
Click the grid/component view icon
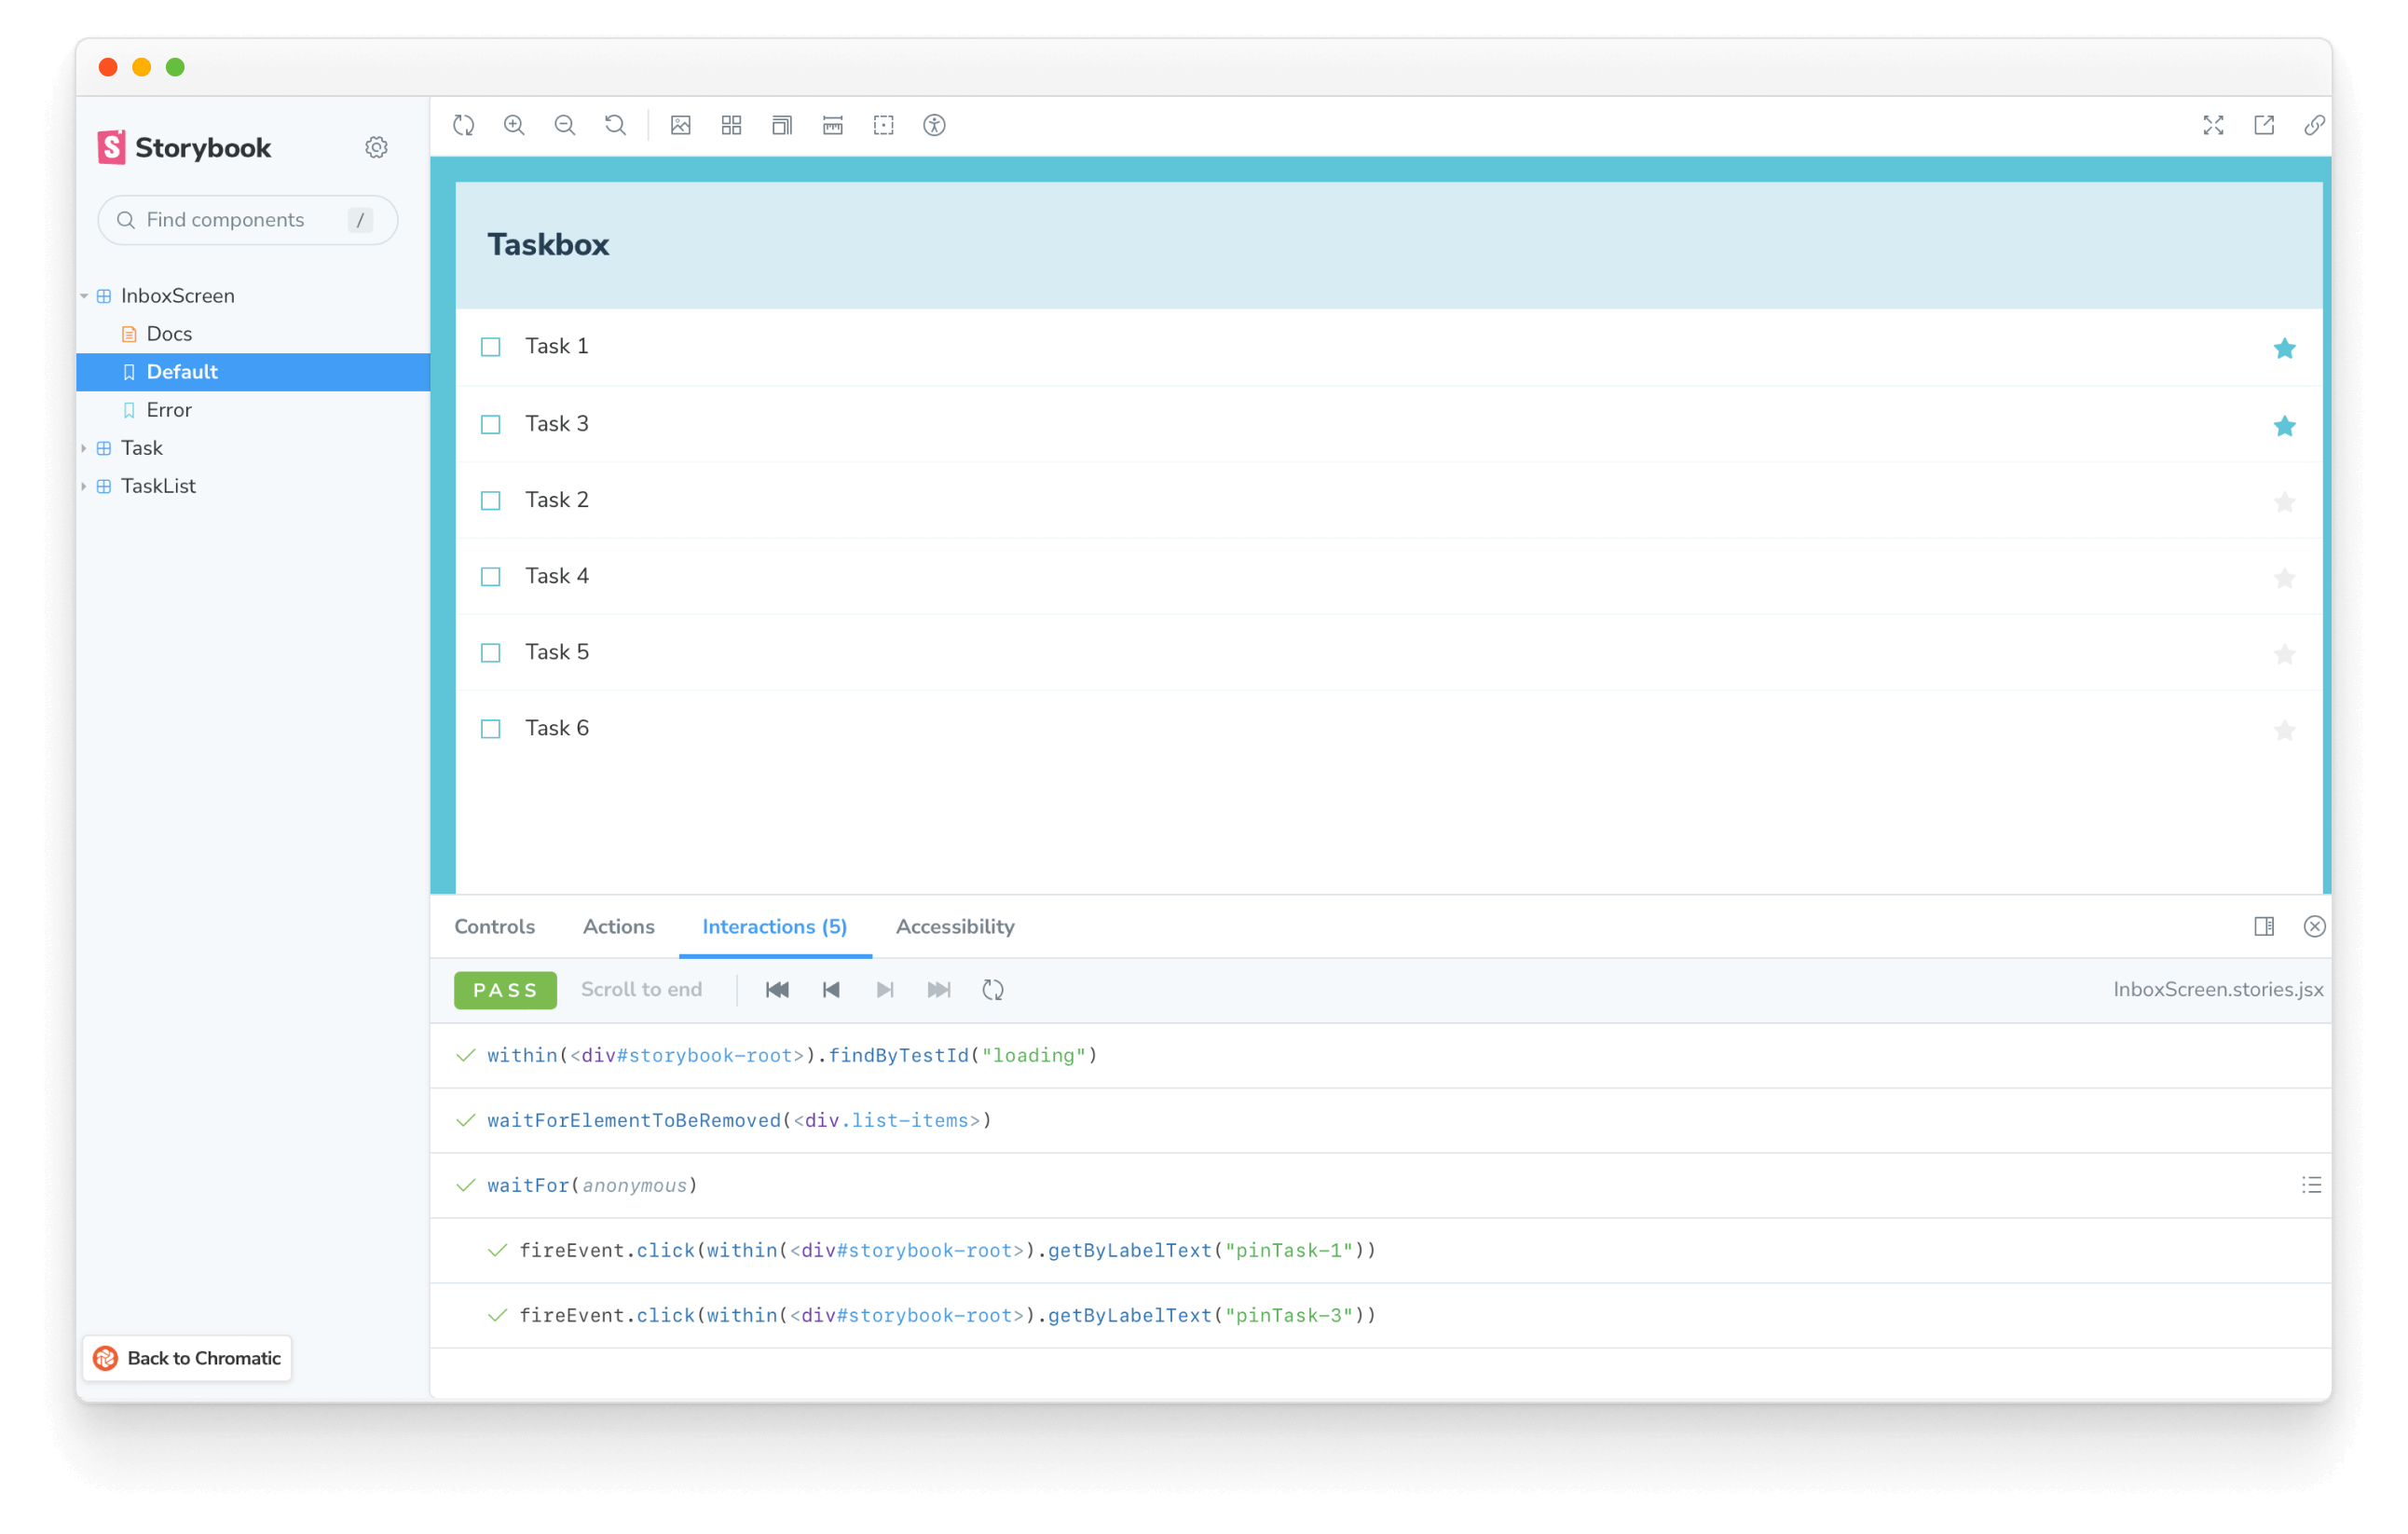pos(730,125)
